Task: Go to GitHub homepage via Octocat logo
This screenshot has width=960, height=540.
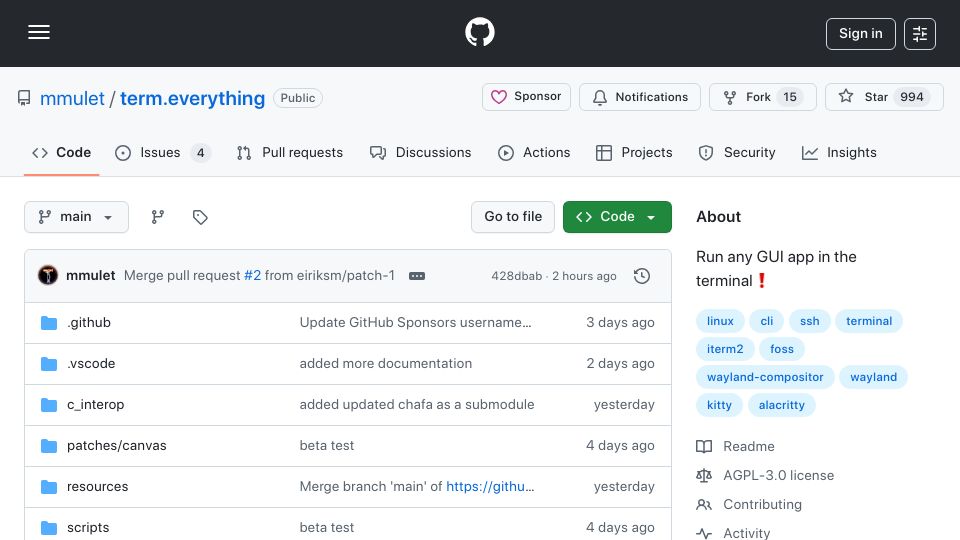Action: pos(480,32)
